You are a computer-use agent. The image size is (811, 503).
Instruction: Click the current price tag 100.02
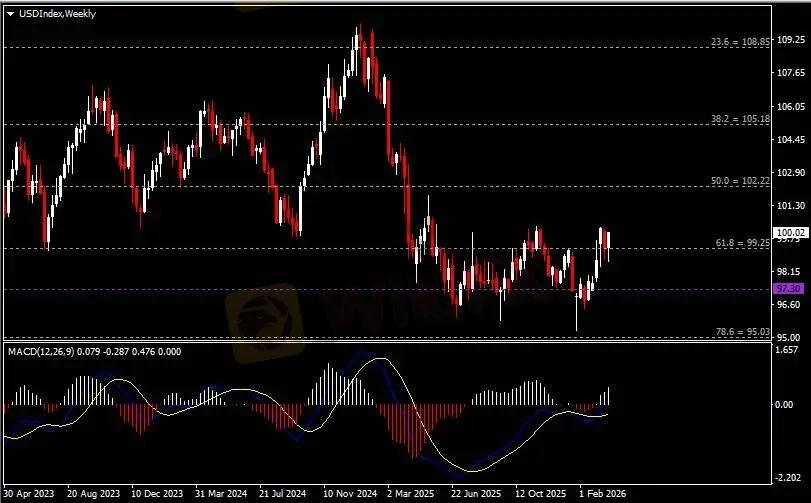790,233
